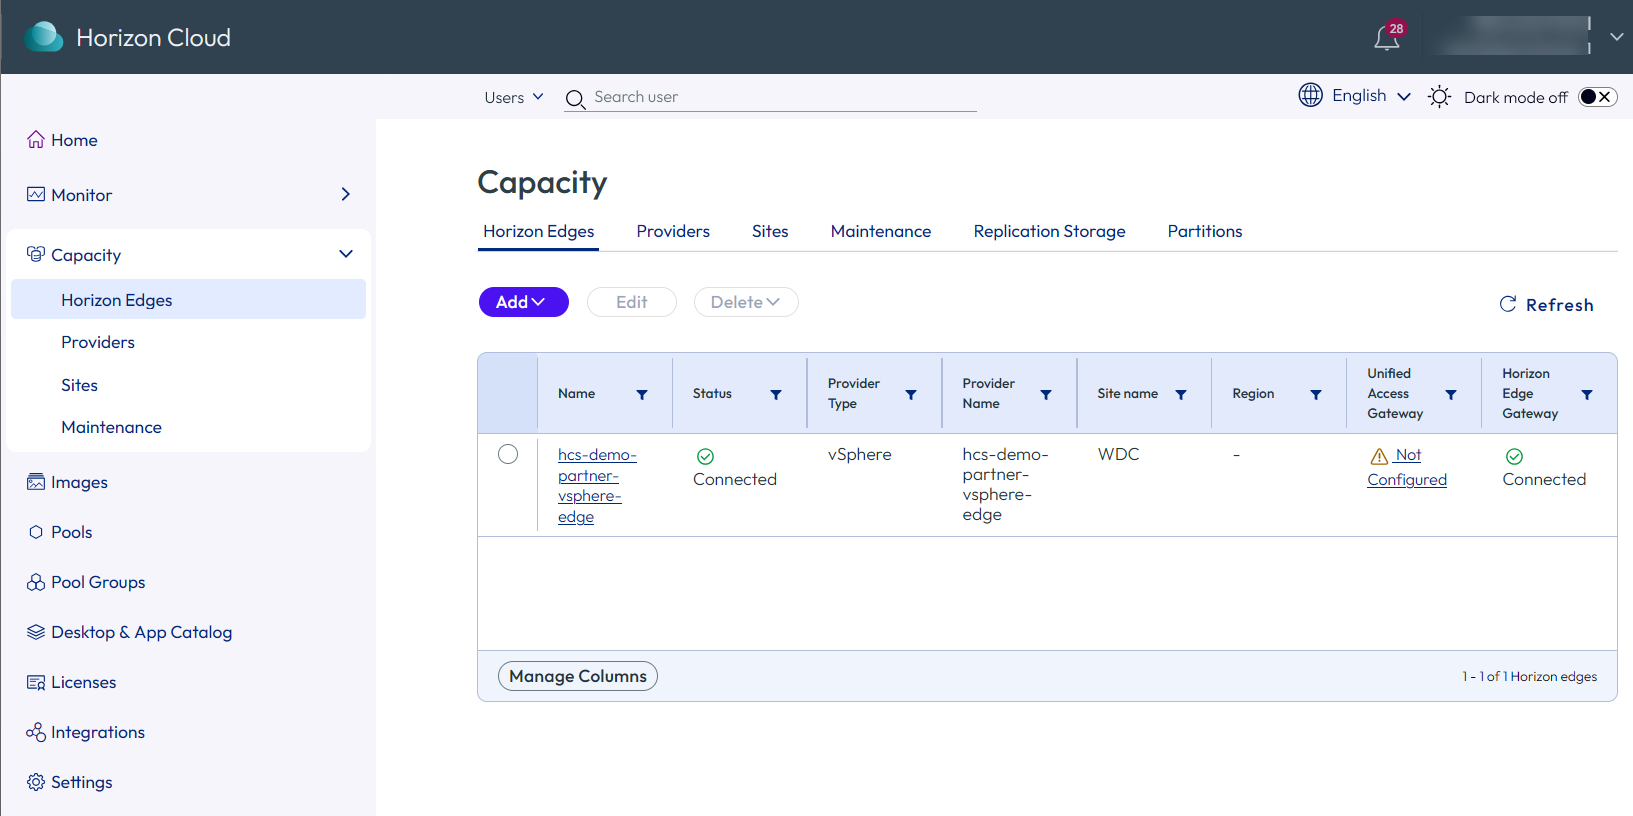Open the Add dropdown button
The height and width of the screenshot is (816, 1633).
[524, 302]
